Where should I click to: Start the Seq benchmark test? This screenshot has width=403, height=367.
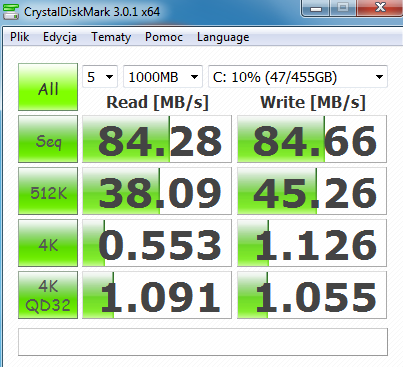tap(48, 139)
